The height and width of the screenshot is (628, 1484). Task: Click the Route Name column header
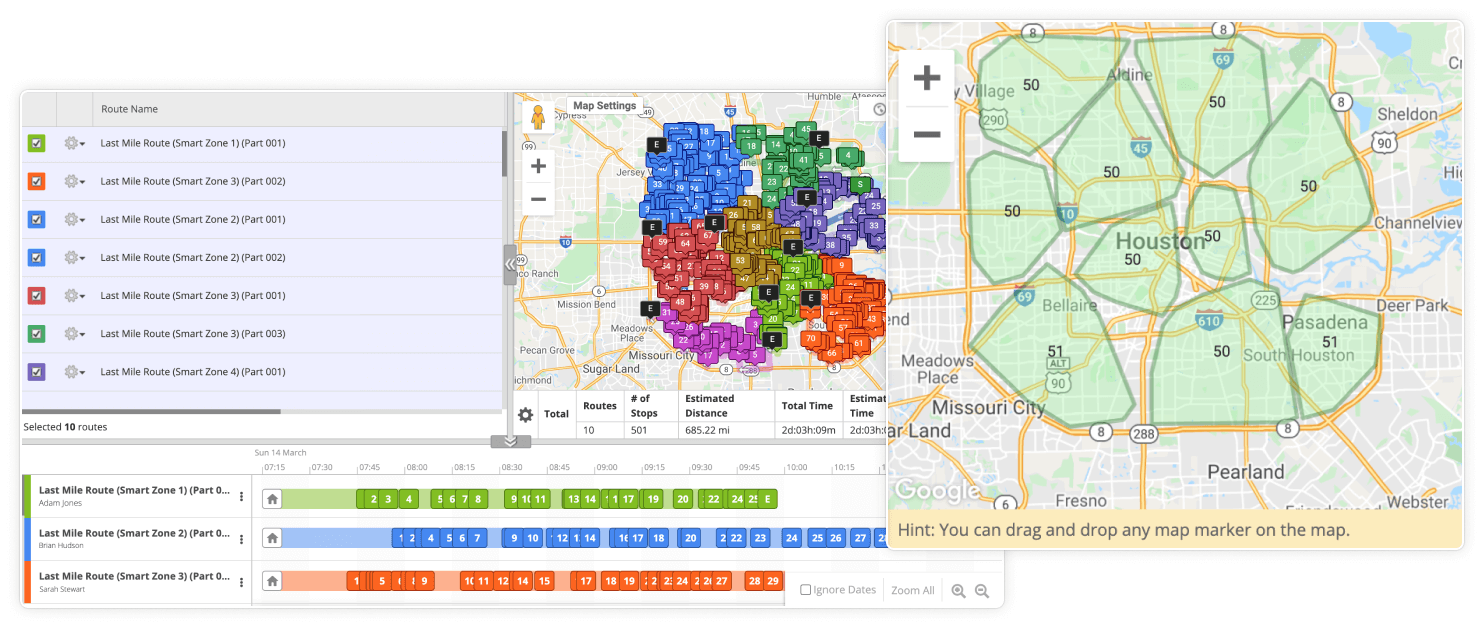click(130, 109)
